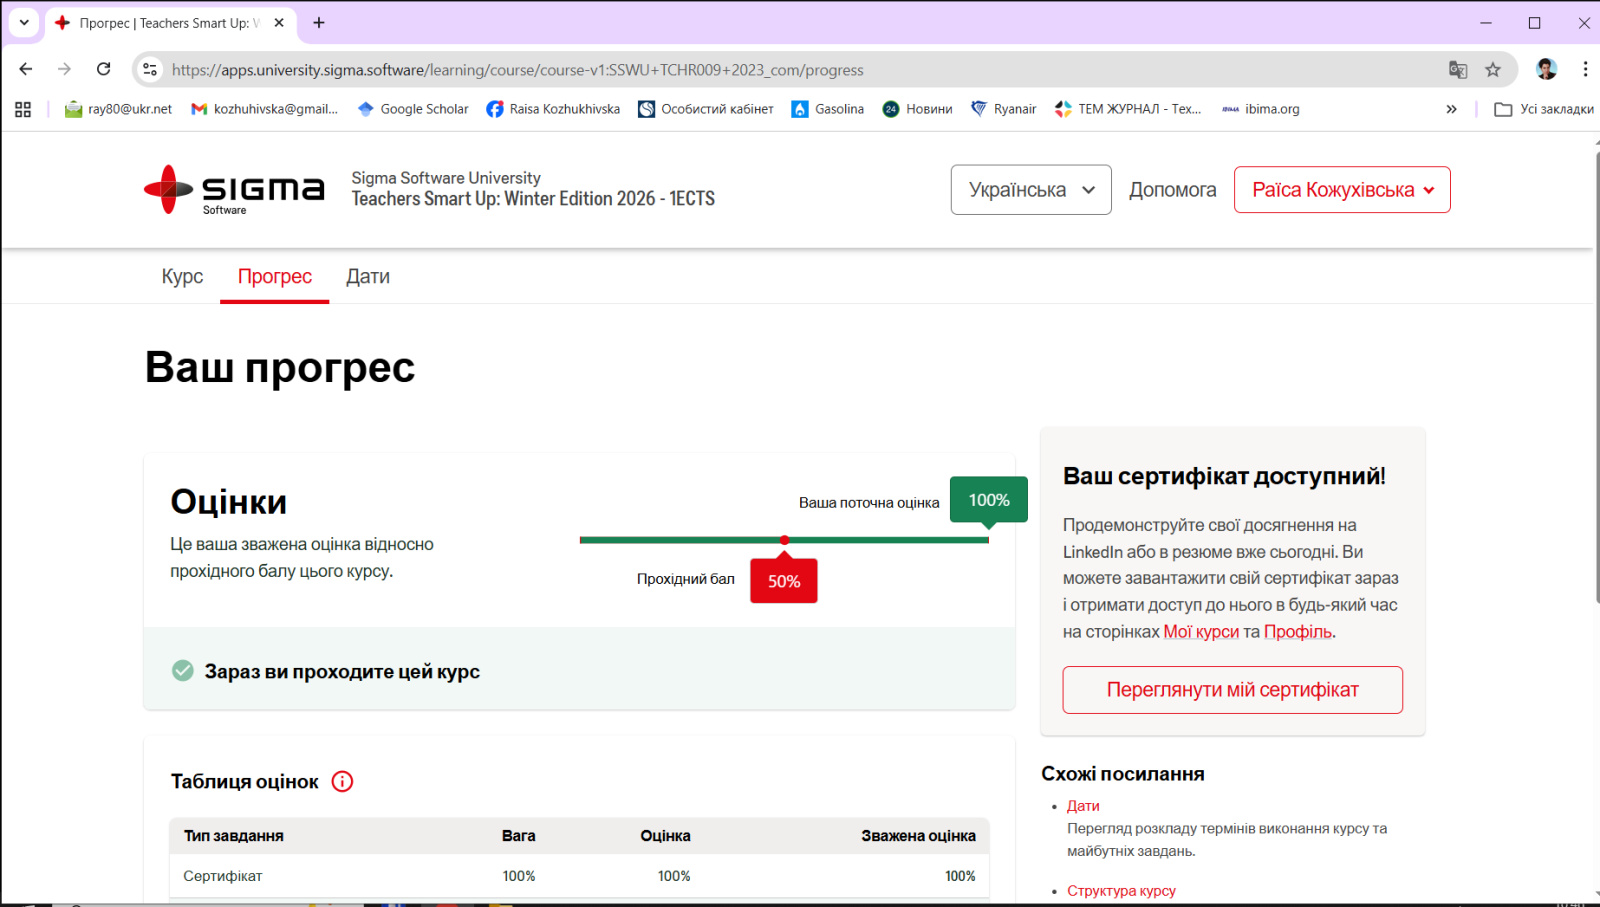Click Переглянути мій сертифікат button
The image size is (1600, 907).
pos(1232,690)
